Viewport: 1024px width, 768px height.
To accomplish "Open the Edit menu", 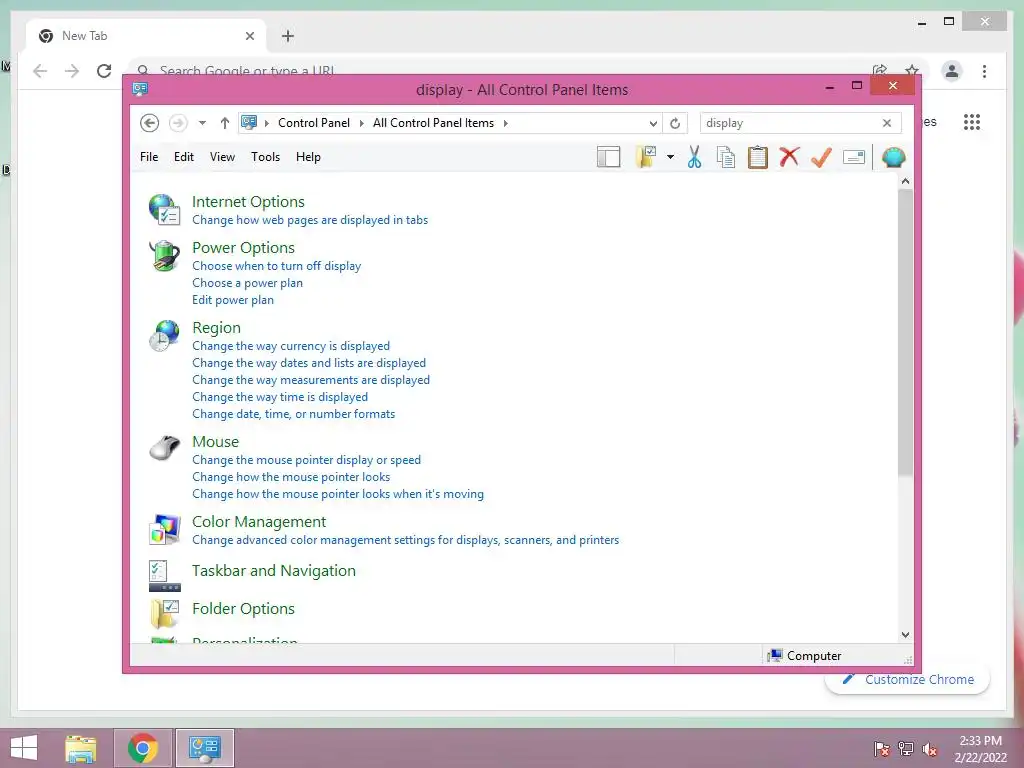I will click(184, 157).
